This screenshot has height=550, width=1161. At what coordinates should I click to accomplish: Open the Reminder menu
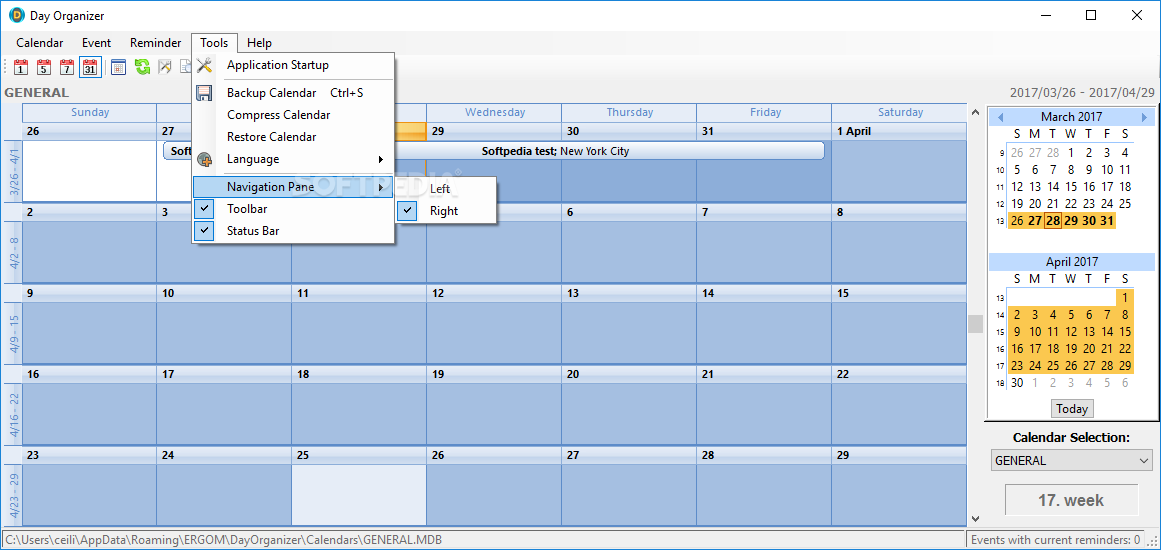[x=155, y=43]
